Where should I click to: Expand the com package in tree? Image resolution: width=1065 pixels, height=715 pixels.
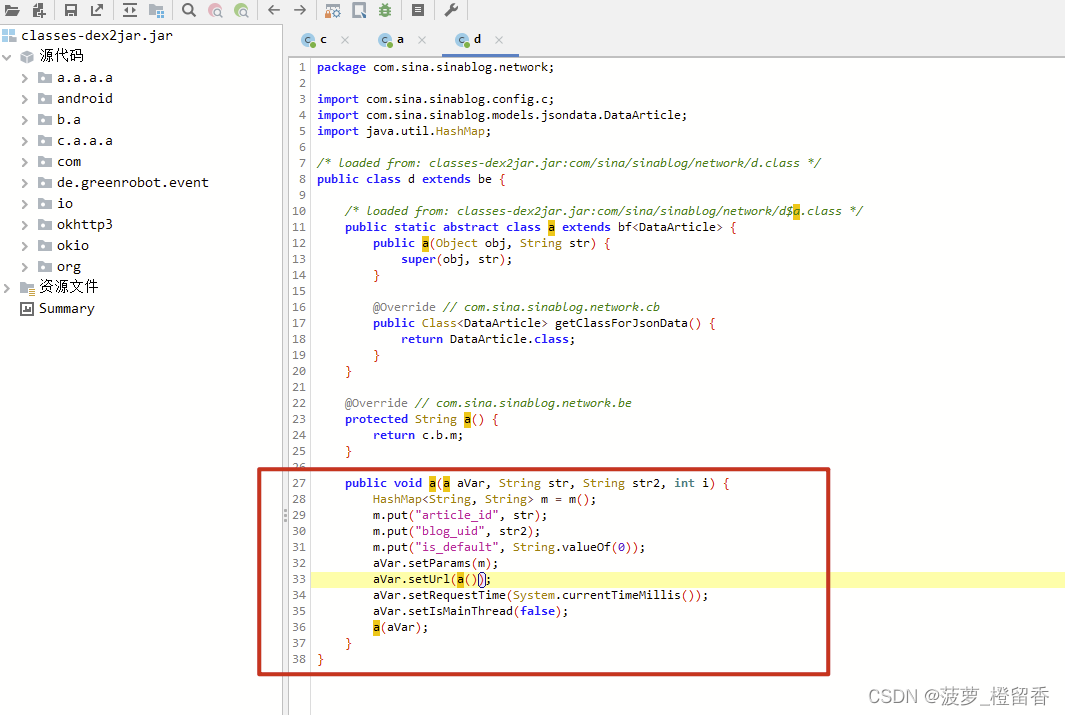(24, 162)
